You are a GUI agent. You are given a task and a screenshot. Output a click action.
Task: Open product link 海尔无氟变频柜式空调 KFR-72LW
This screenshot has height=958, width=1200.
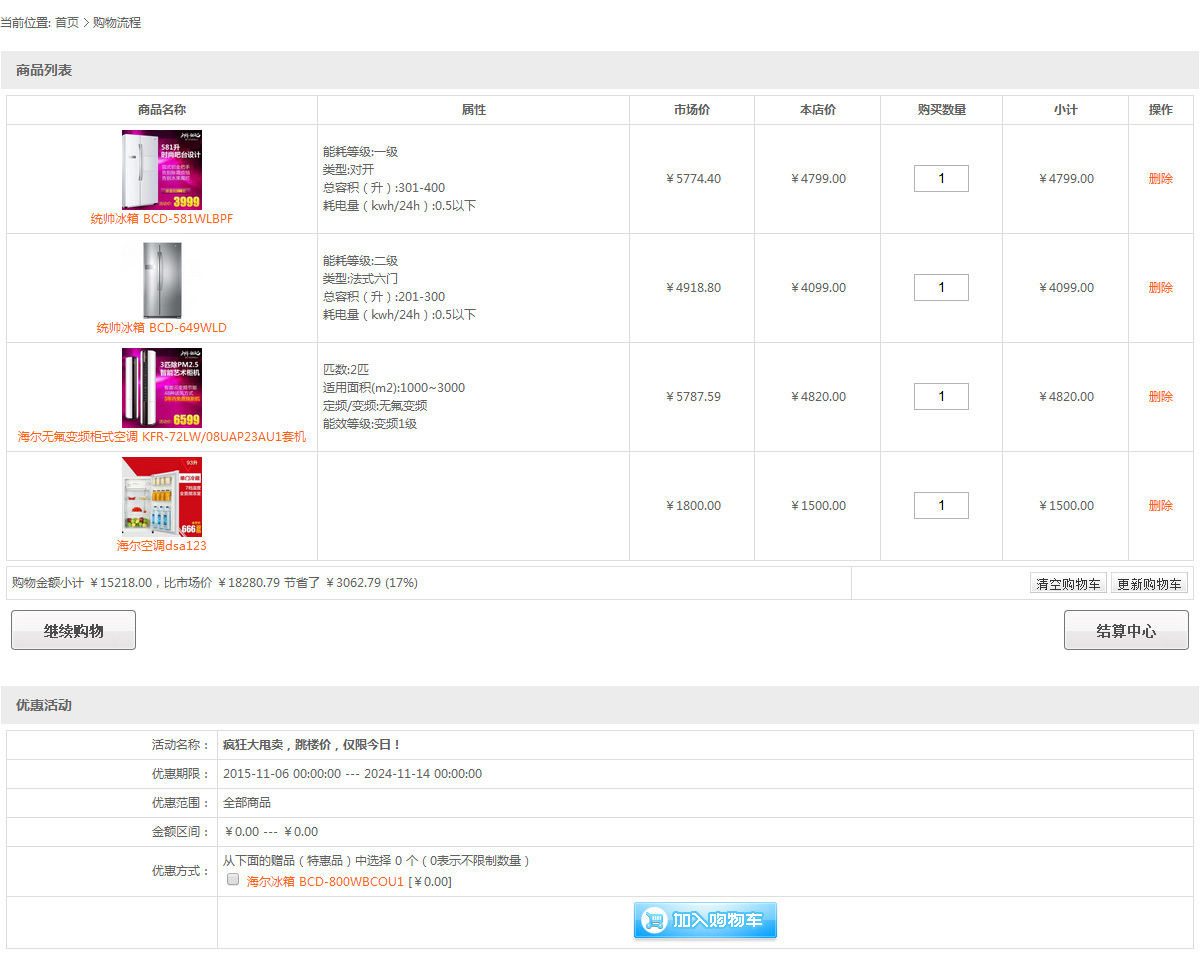162,437
